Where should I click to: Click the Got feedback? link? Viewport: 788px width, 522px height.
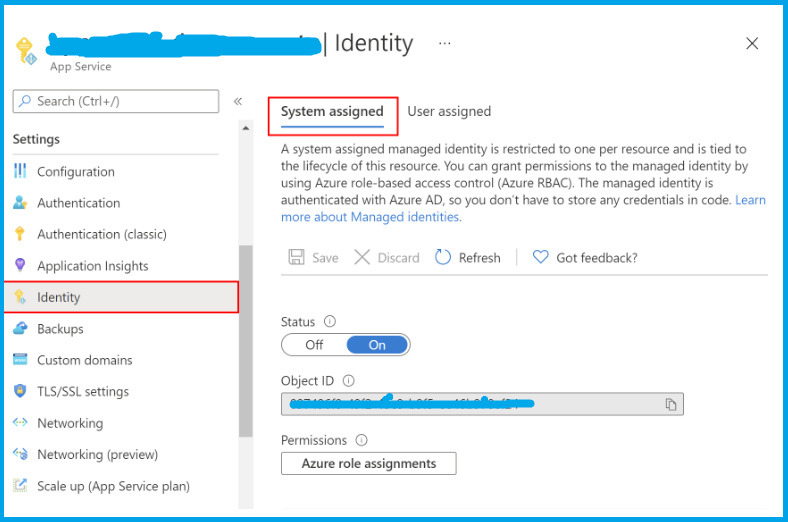[597, 258]
